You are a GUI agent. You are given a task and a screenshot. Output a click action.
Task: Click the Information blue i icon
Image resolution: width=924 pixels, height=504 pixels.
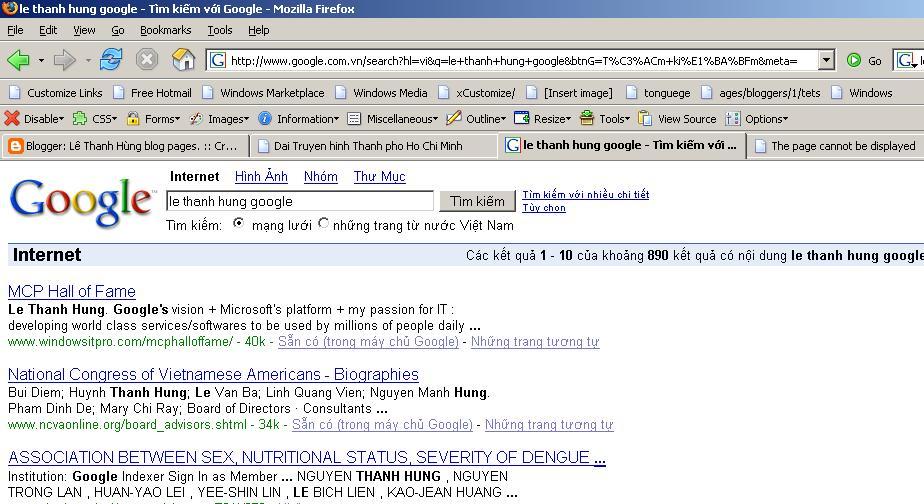(x=265, y=118)
